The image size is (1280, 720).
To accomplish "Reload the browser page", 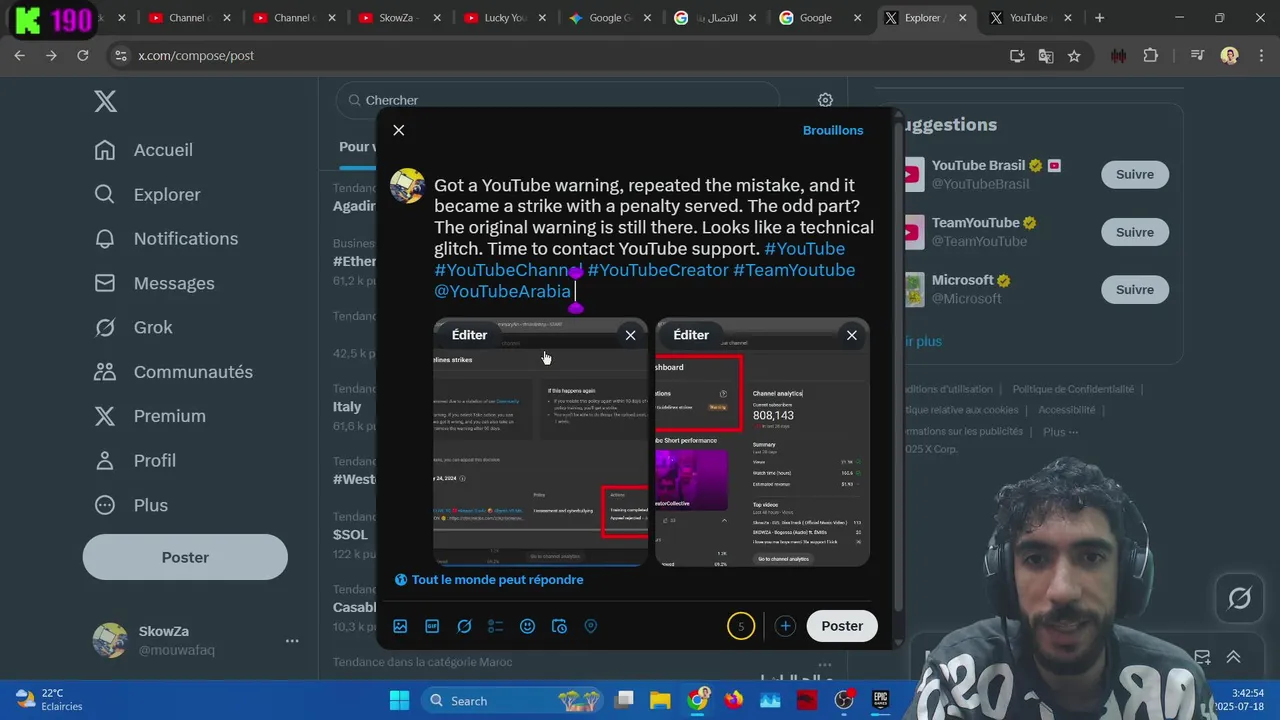I will tap(83, 56).
